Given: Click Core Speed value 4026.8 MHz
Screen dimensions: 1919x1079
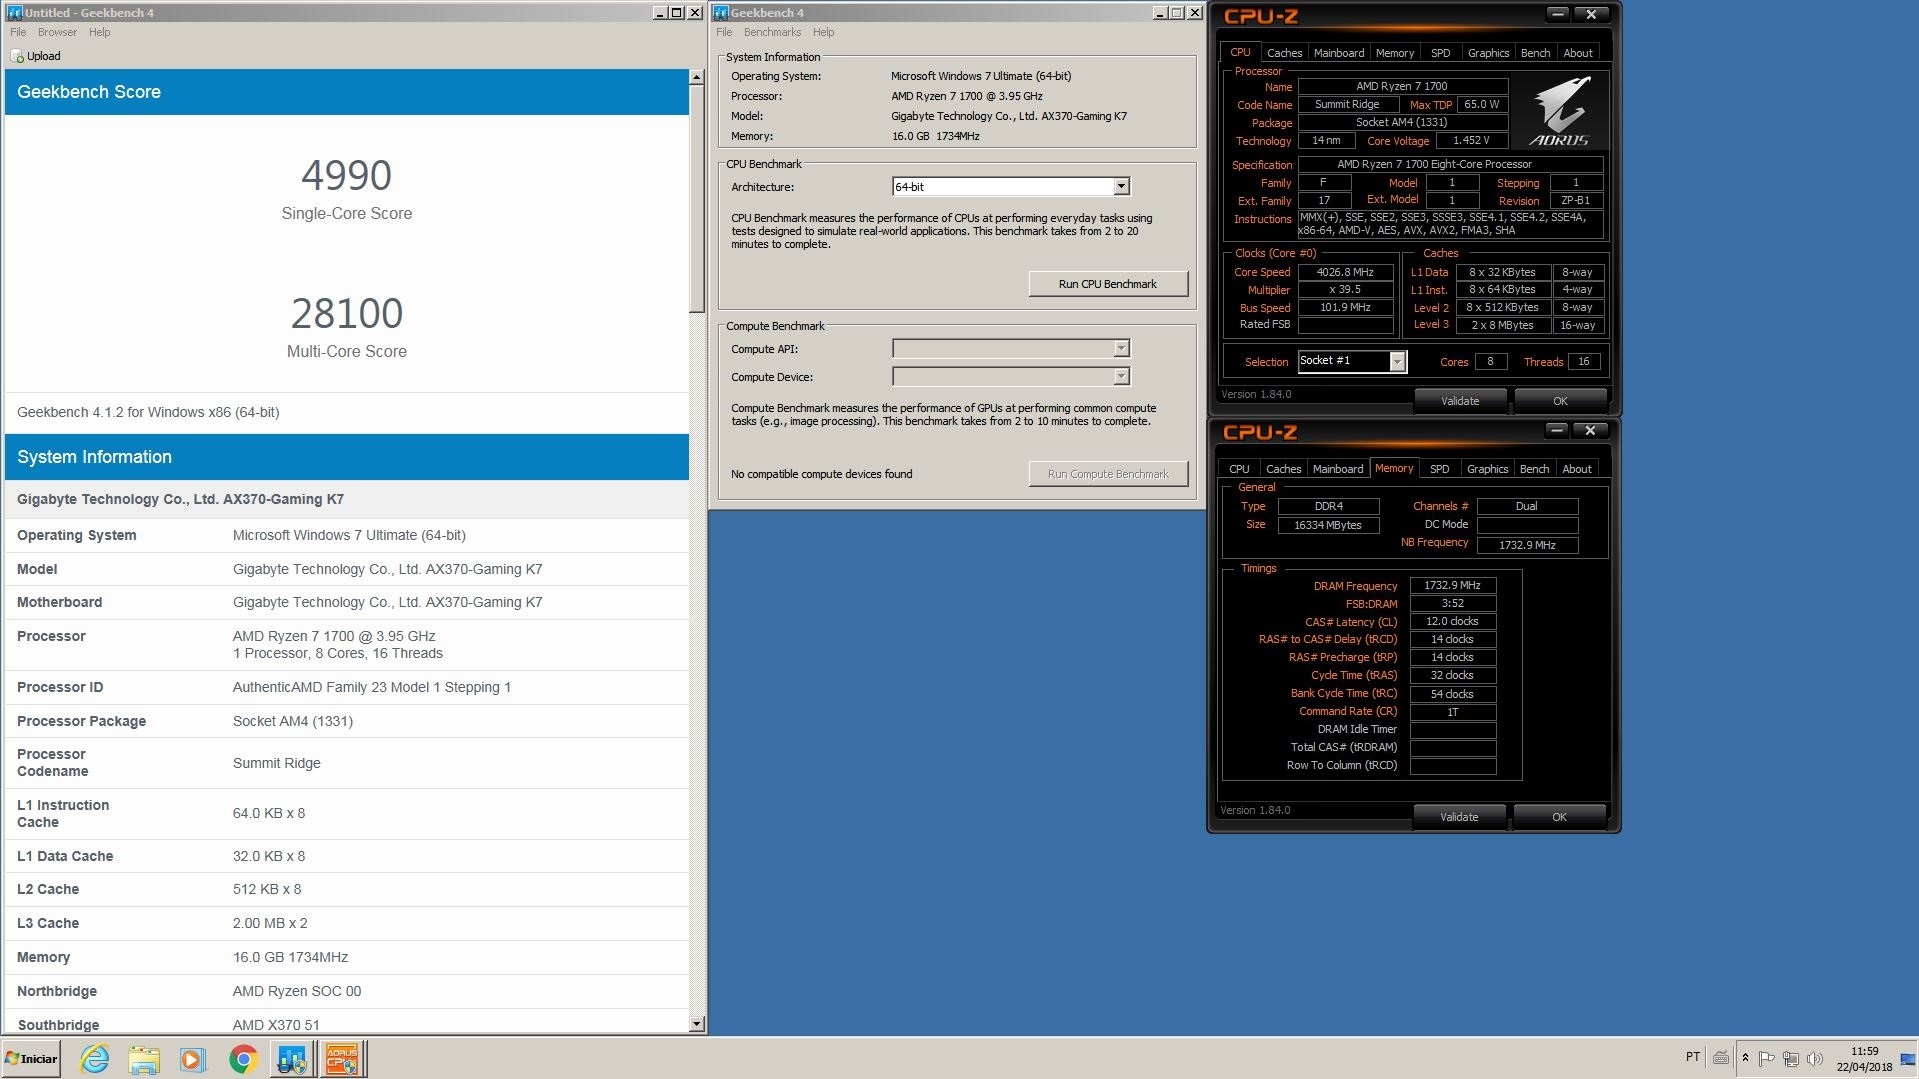Looking at the screenshot, I should coord(1345,272).
